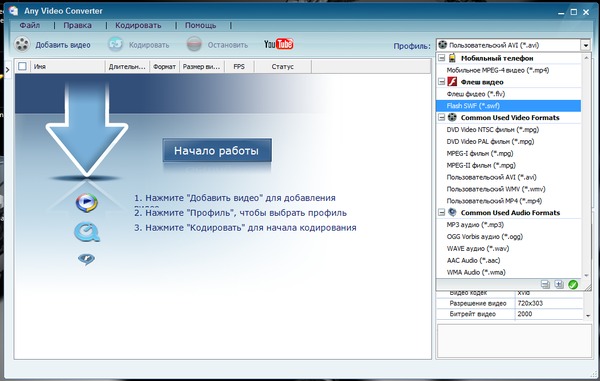
Task: Click the Остановить toolbar button label
Action: pyautogui.click(x=228, y=45)
